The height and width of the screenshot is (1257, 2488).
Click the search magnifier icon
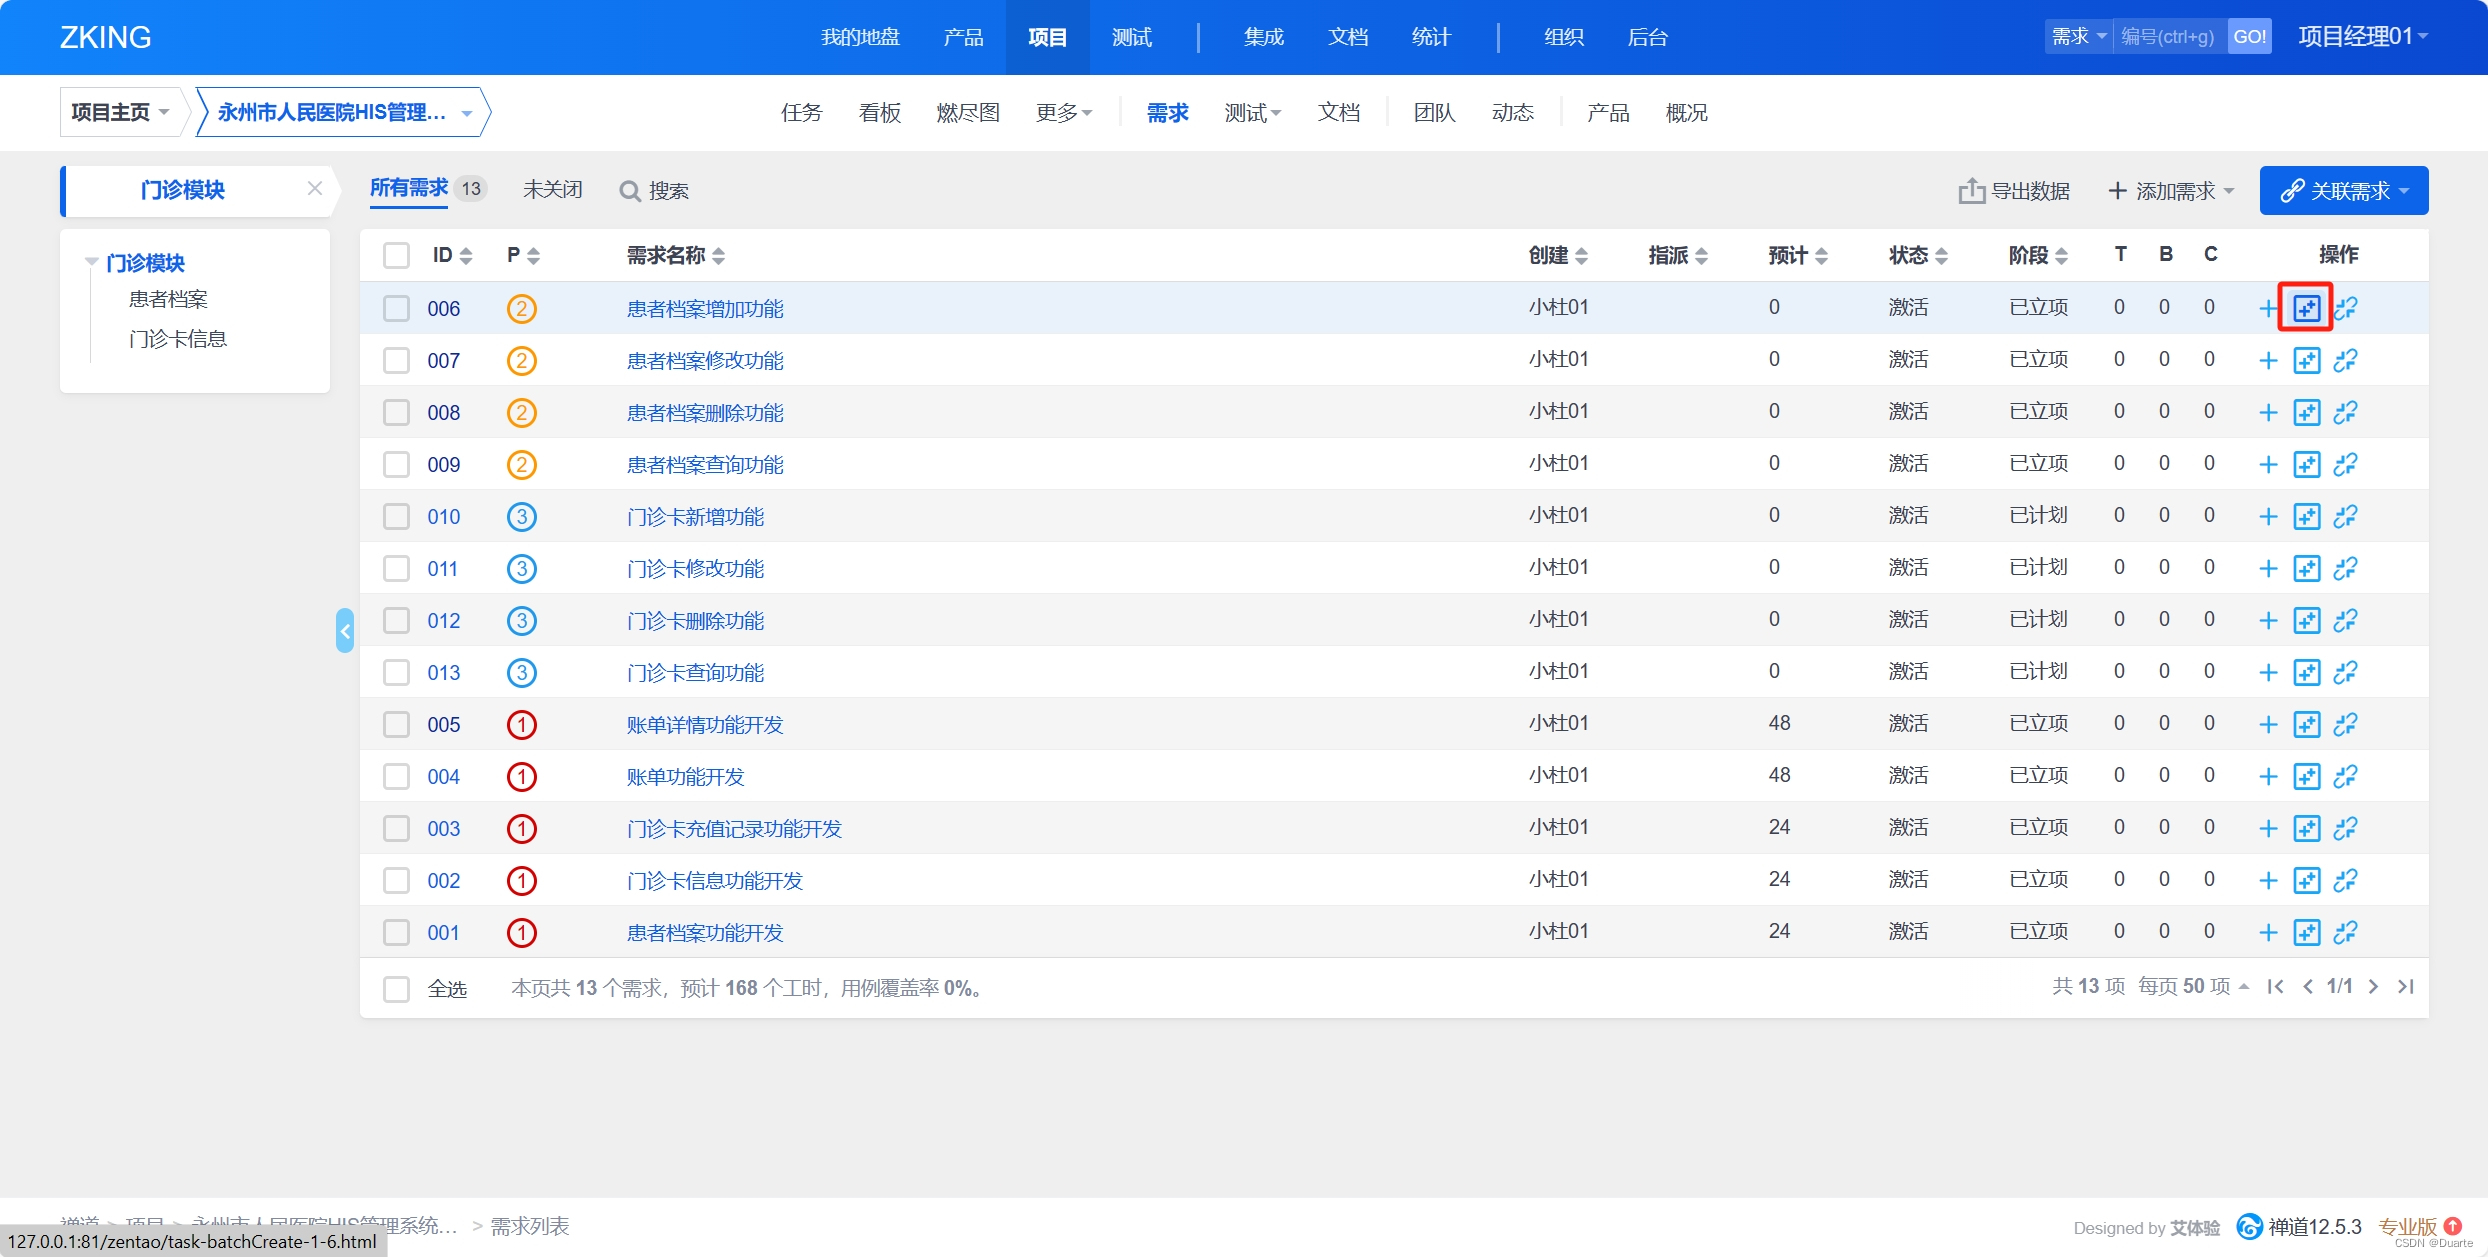pos(629,191)
